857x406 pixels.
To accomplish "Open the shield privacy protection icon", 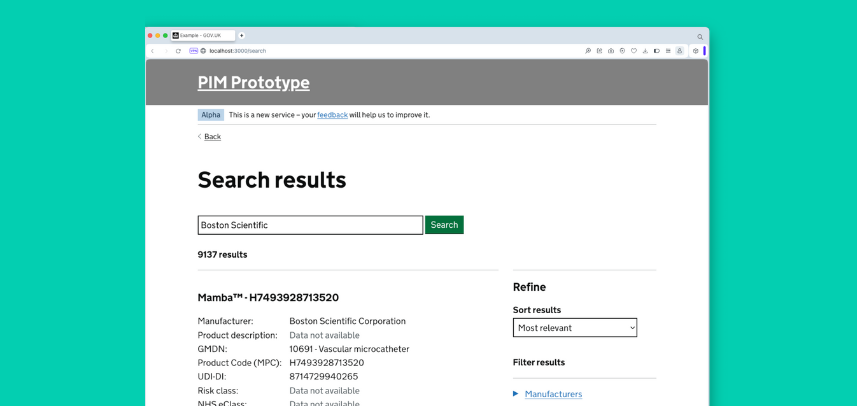I will [x=622, y=50].
